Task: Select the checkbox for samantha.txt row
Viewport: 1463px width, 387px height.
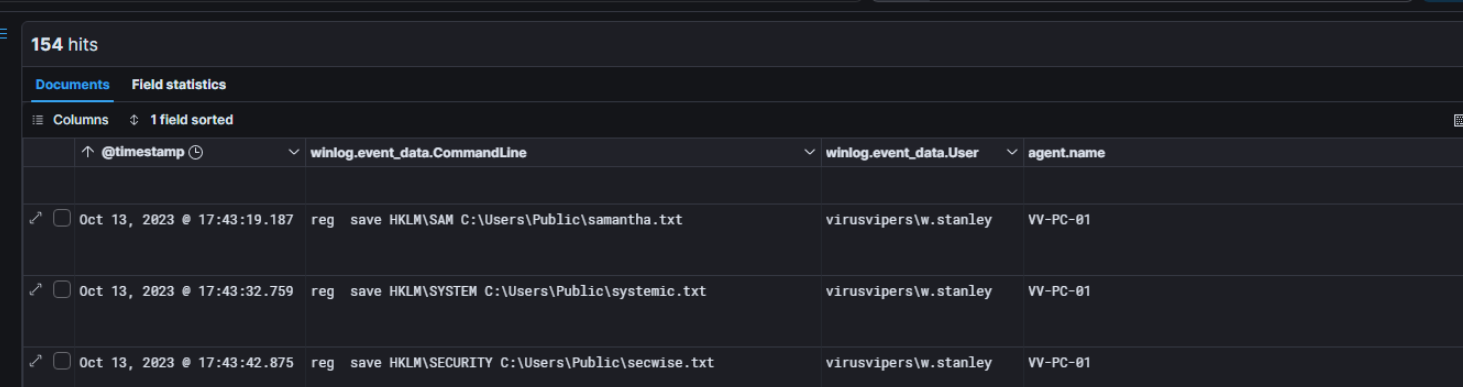Action: 62,218
